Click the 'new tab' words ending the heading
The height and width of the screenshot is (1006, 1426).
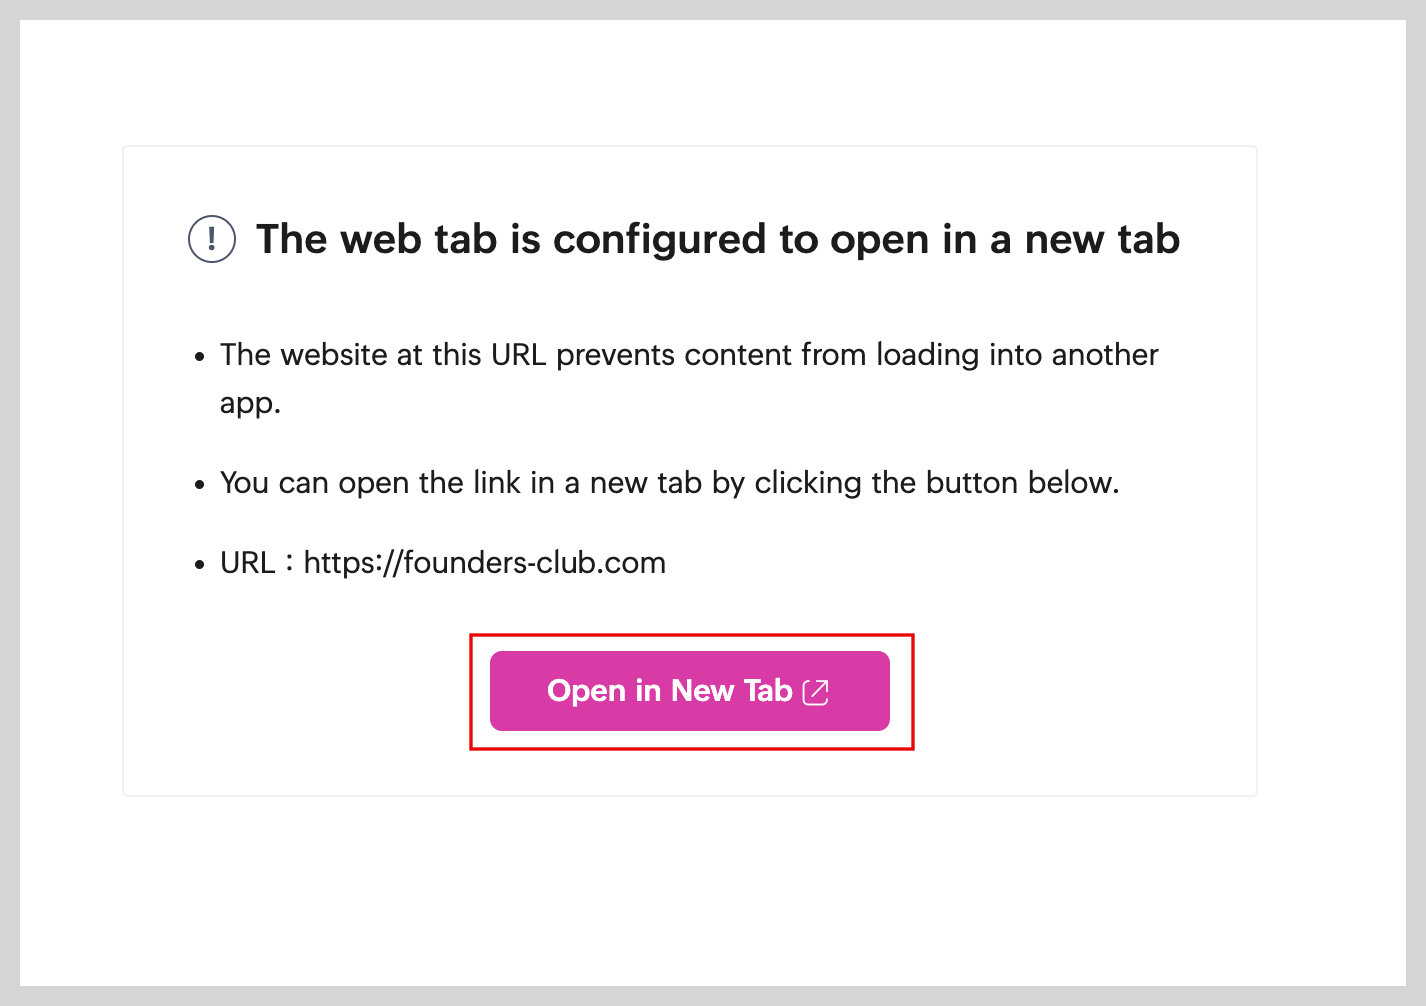point(1102,240)
